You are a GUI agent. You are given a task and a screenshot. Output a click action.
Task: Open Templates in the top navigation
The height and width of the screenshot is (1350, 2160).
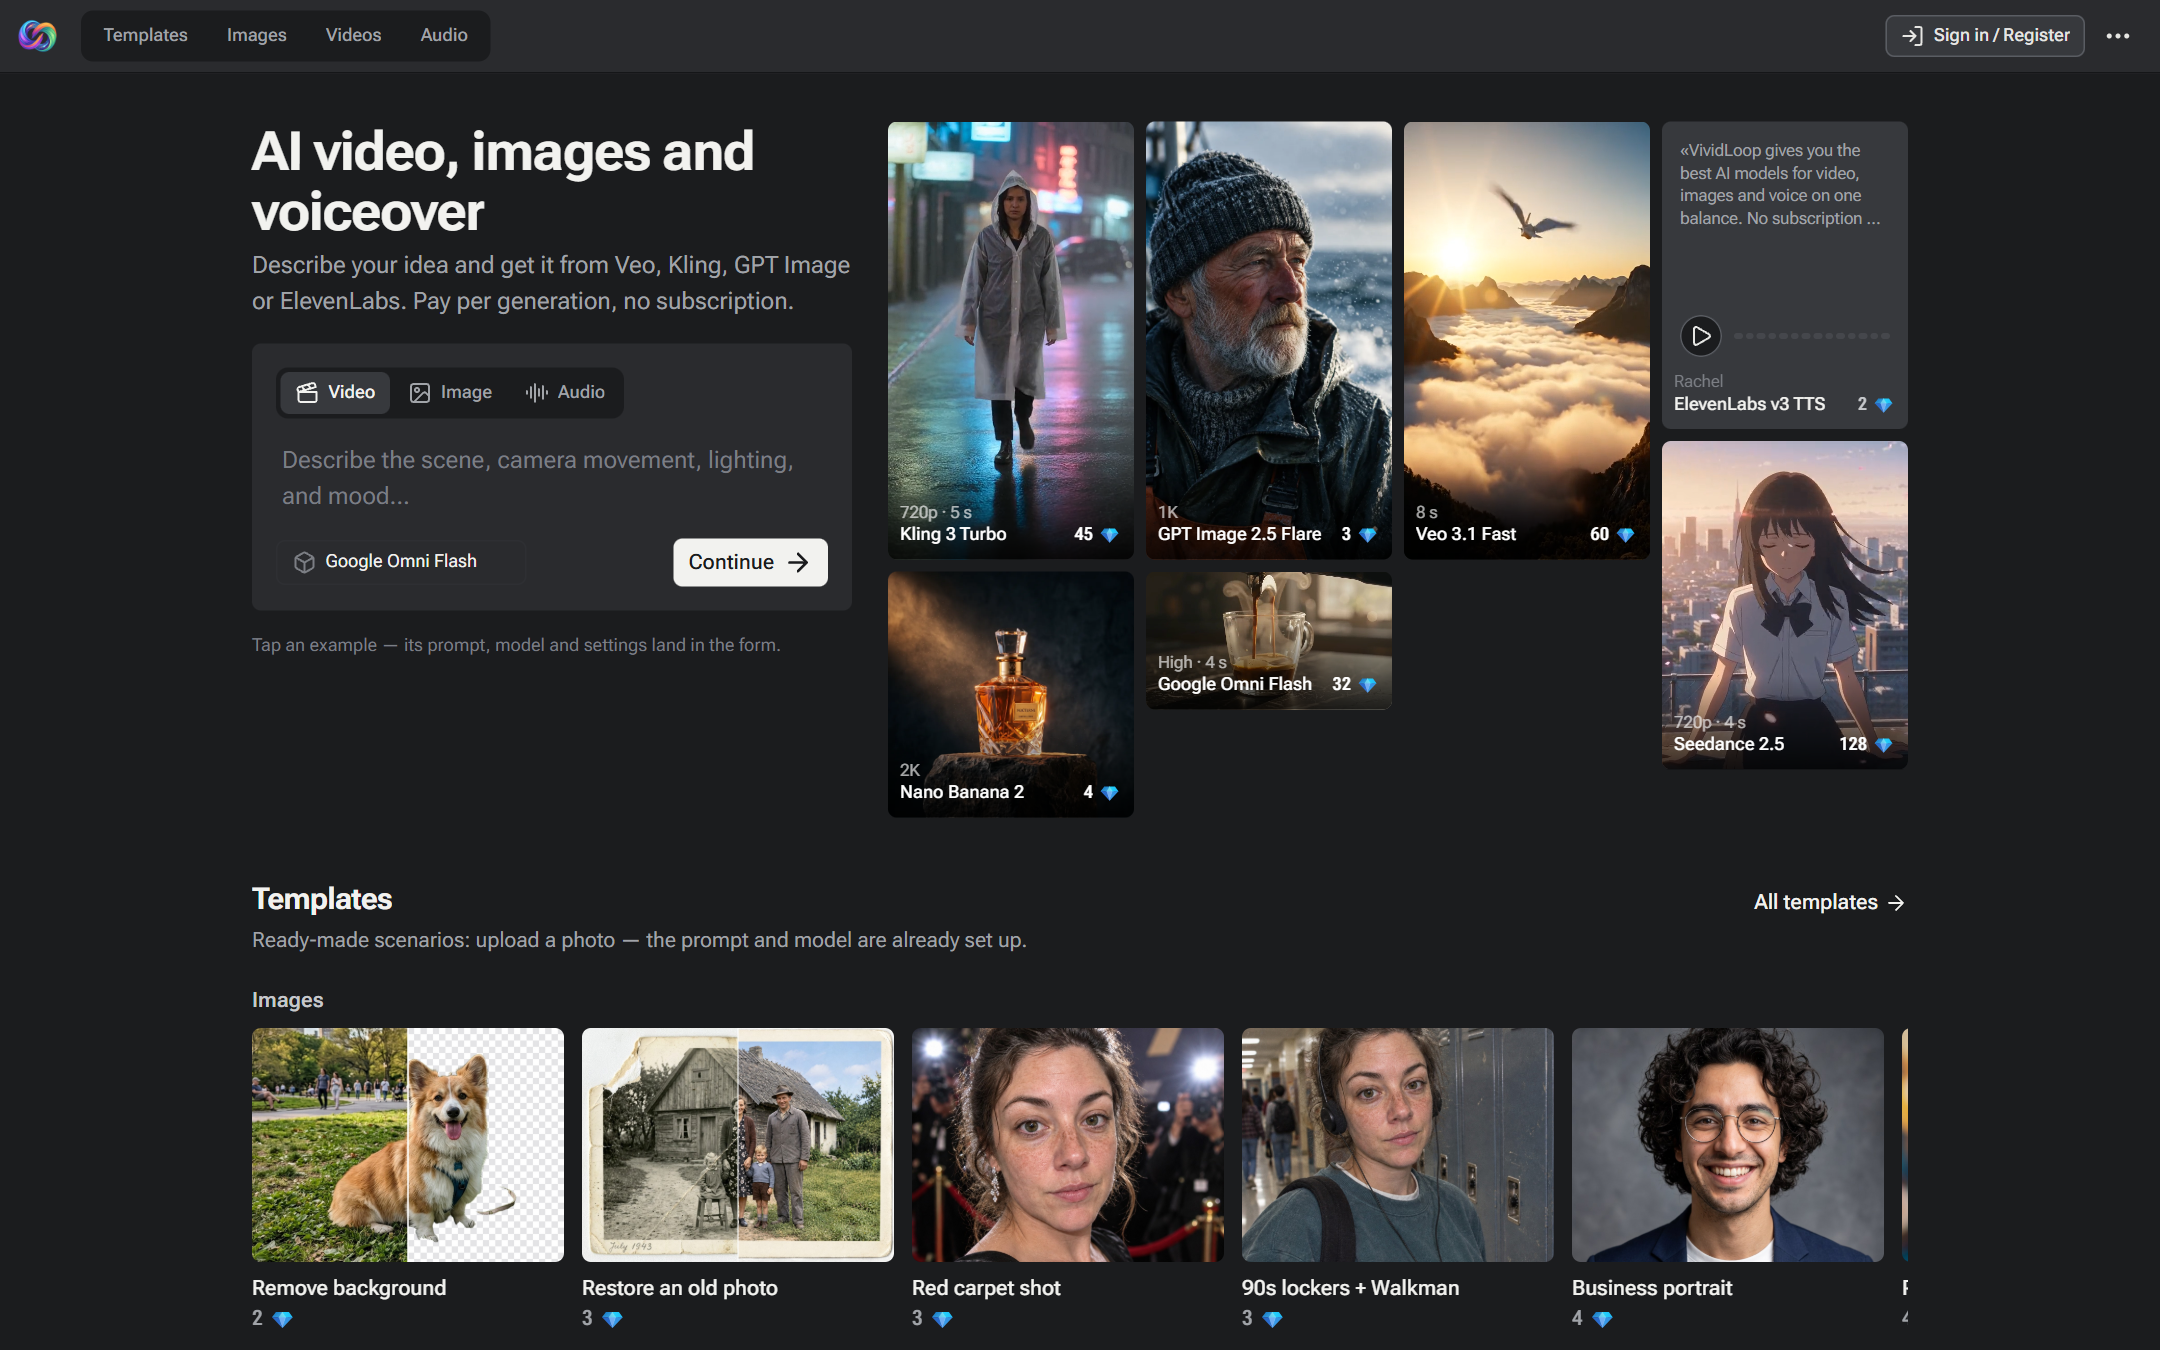145,35
